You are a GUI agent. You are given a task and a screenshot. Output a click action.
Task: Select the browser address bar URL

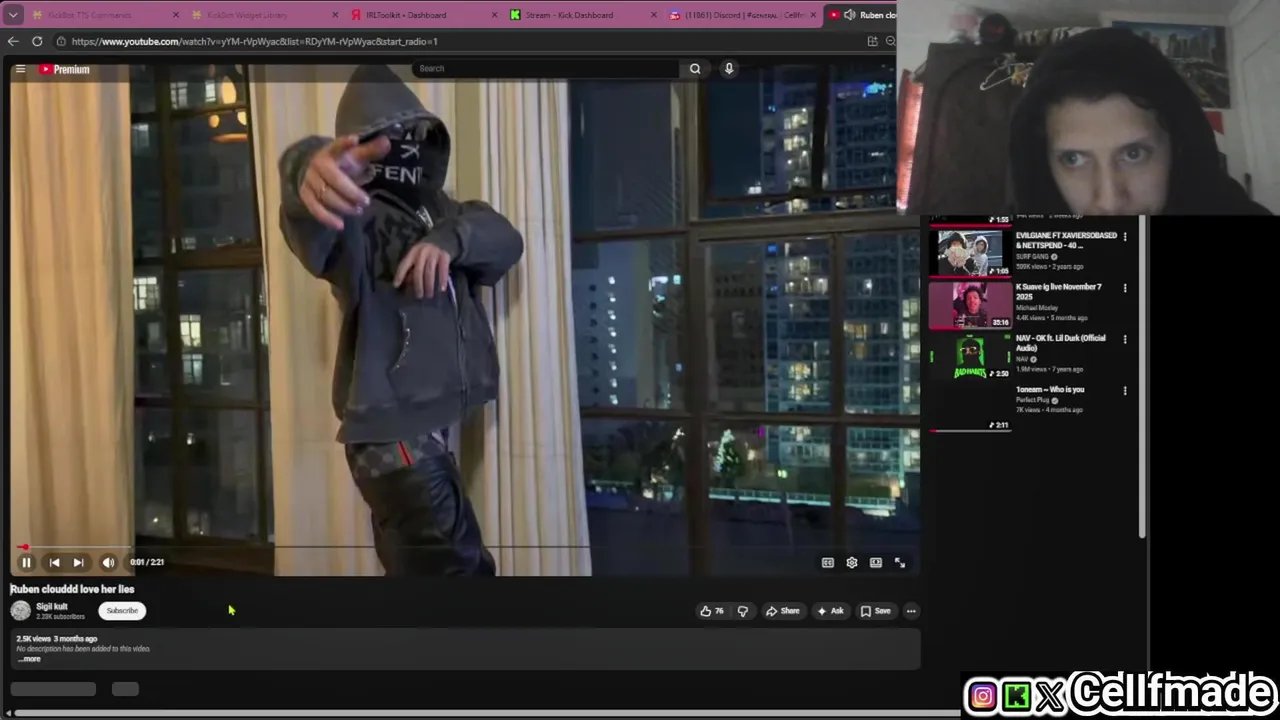coord(255,41)
